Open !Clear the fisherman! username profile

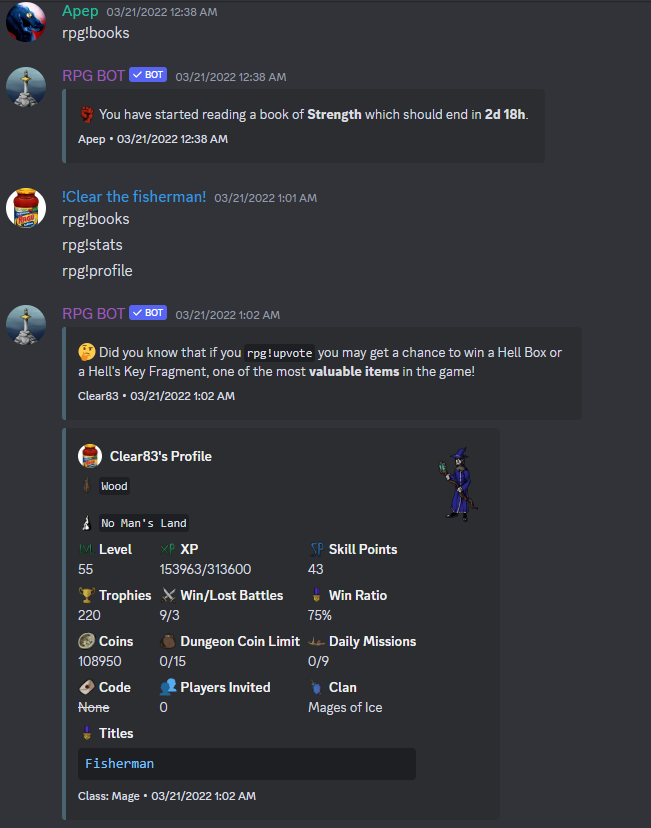[x=134, y=197]
